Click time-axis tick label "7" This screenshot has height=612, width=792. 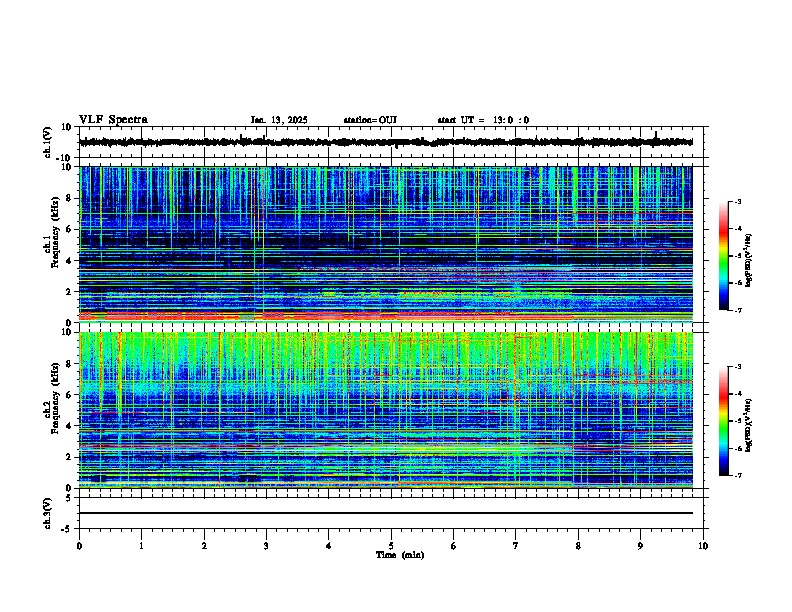(x=516, y=546)
